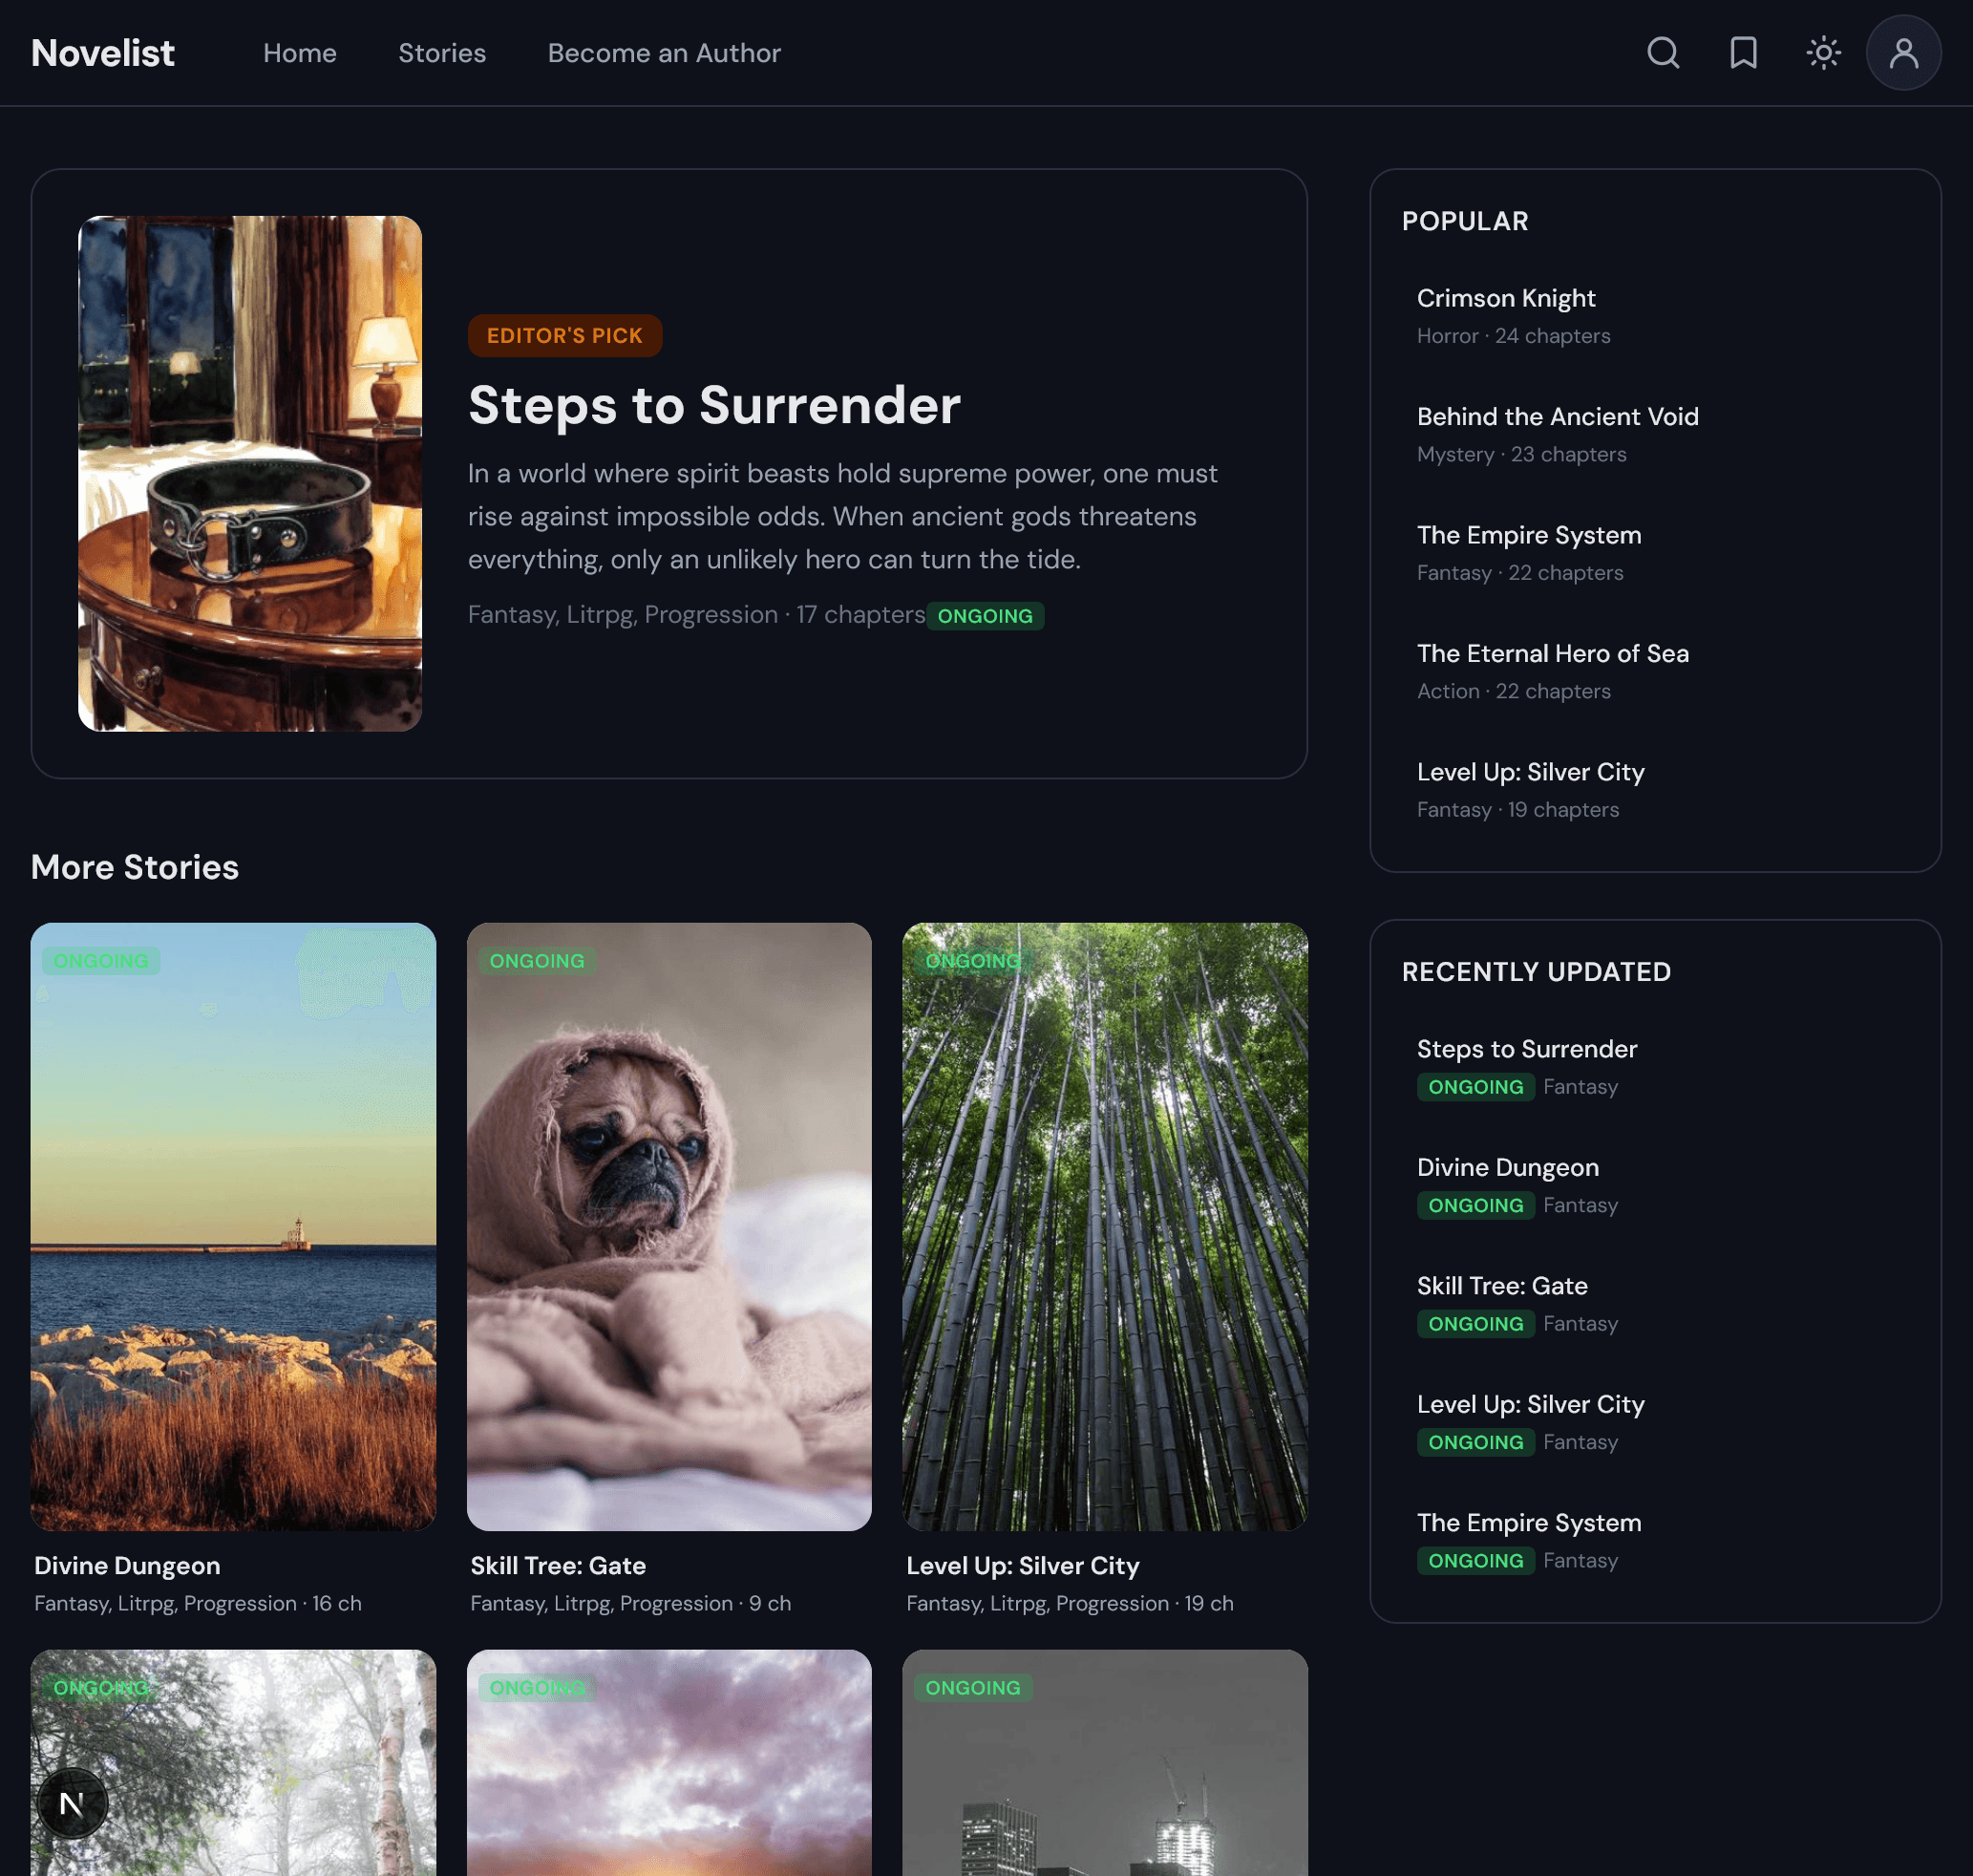This screenshot has width=1973, height=1876.
Task: Click the Editor's Pick badge
Action: (x=564, y=336)
